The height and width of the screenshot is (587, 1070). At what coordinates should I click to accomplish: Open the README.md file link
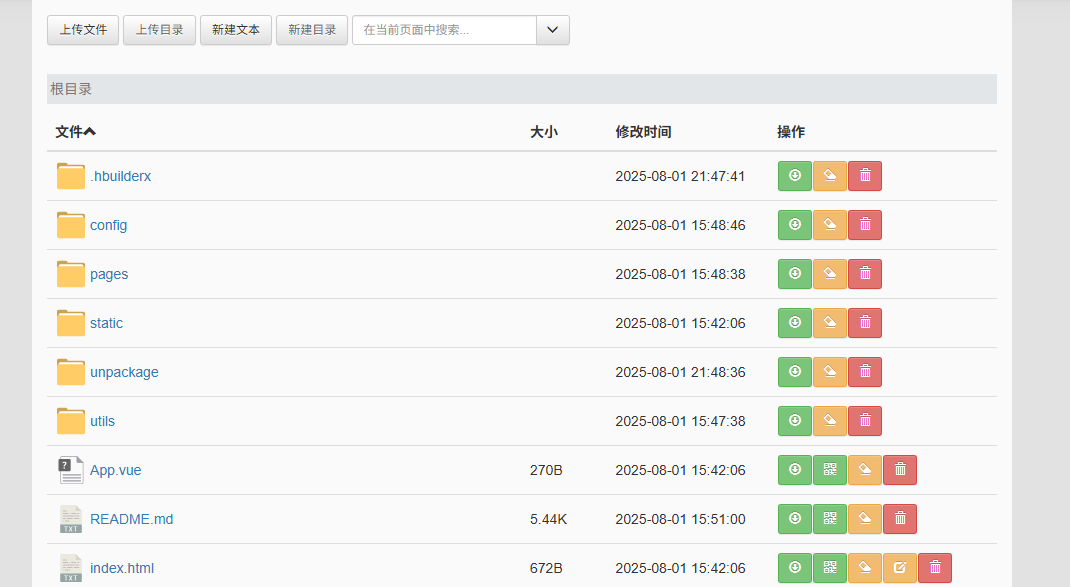(131, 519)
